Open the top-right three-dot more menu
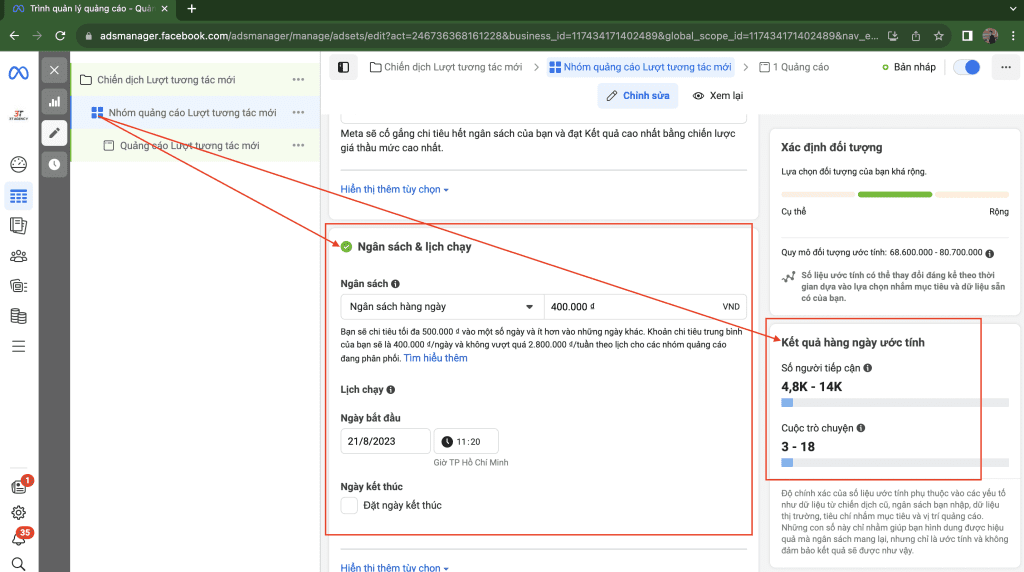The width and height of the screenshot is (1024, 572). coord(1006,67)
